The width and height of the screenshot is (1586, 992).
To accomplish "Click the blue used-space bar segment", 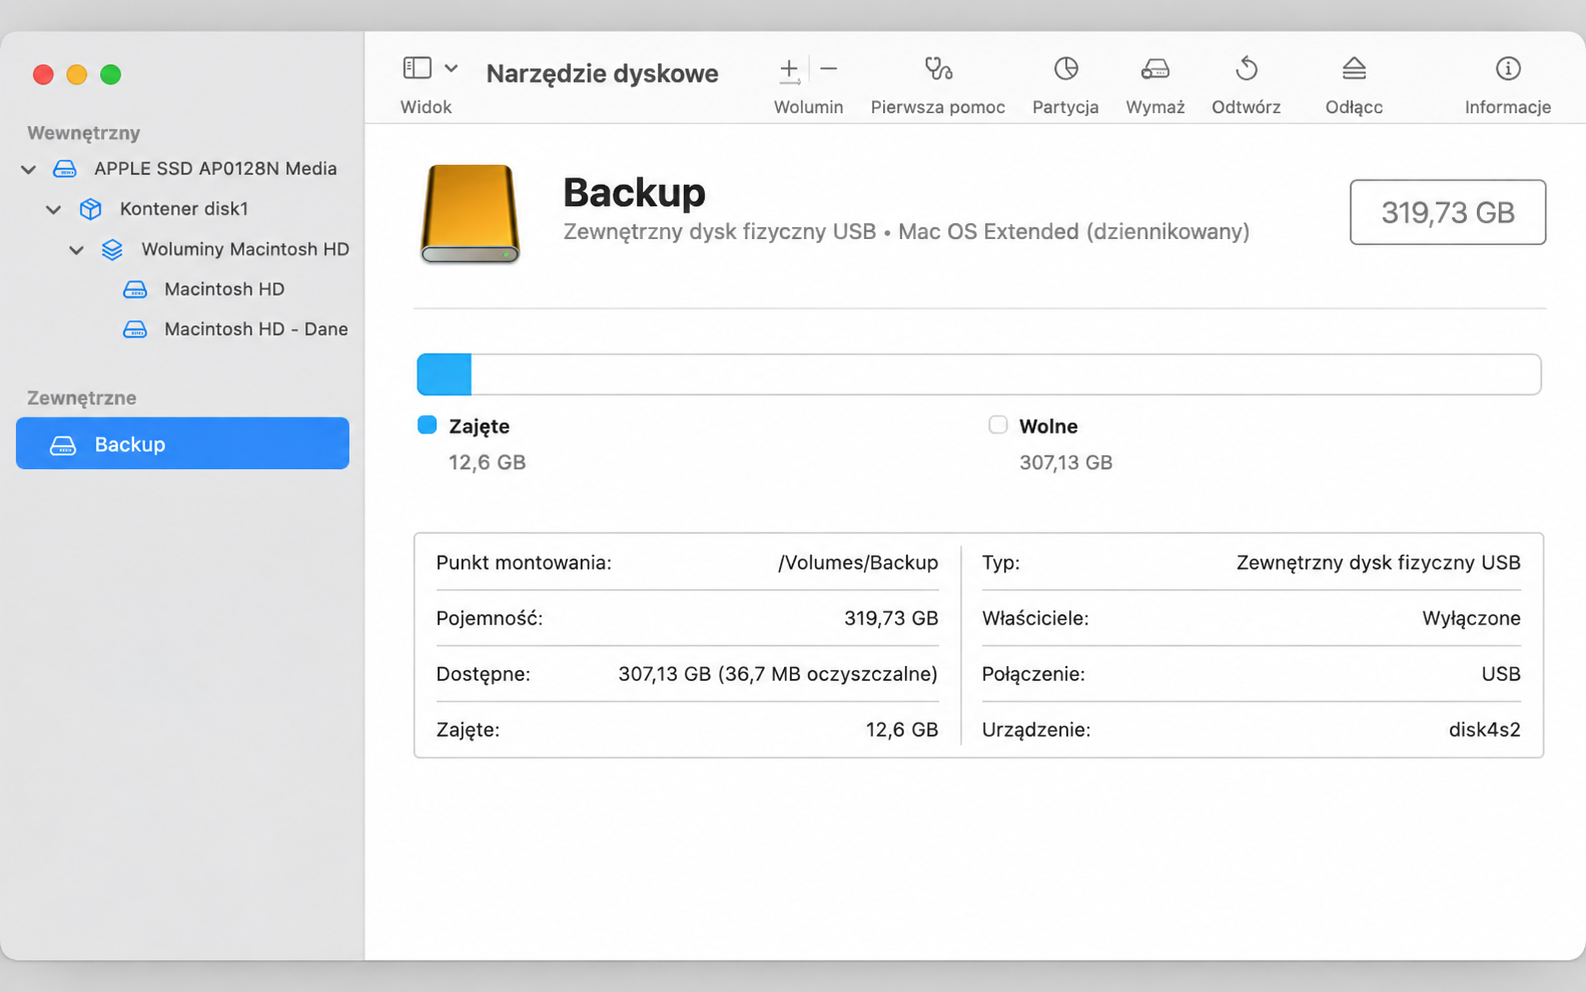I will click(444, 374).
